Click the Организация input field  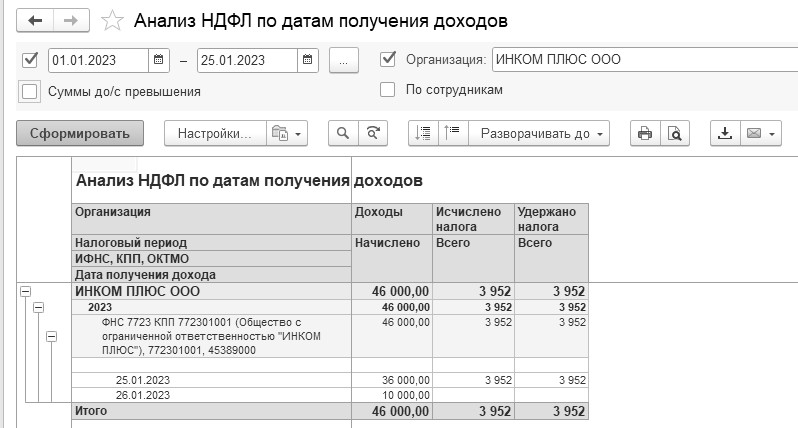pos(645,60)
